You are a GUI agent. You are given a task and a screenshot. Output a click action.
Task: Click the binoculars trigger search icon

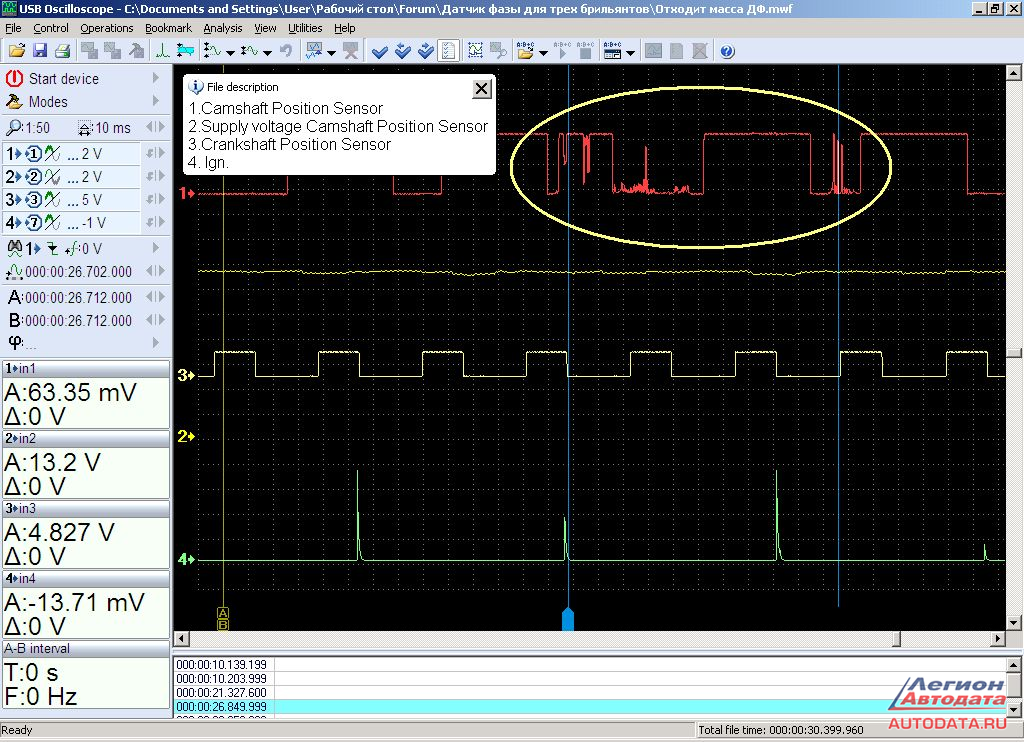pos(14,248)
